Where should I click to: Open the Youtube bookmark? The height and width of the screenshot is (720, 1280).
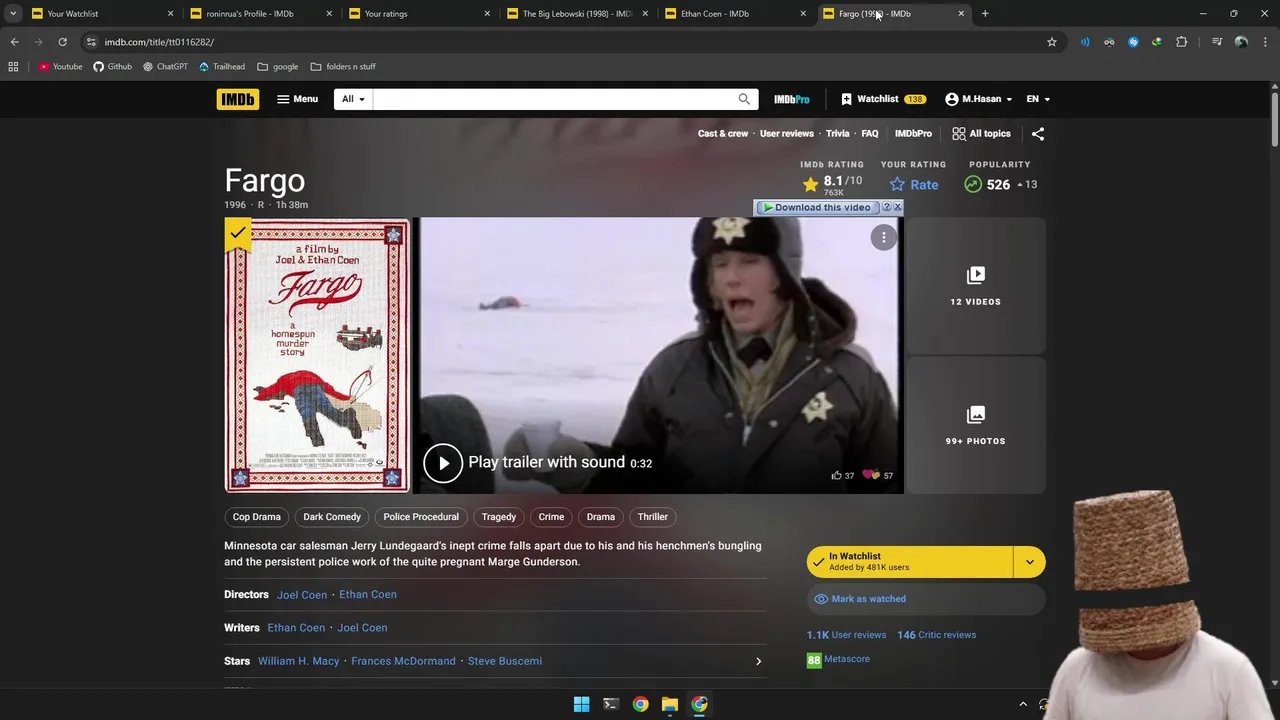point(60,67)
